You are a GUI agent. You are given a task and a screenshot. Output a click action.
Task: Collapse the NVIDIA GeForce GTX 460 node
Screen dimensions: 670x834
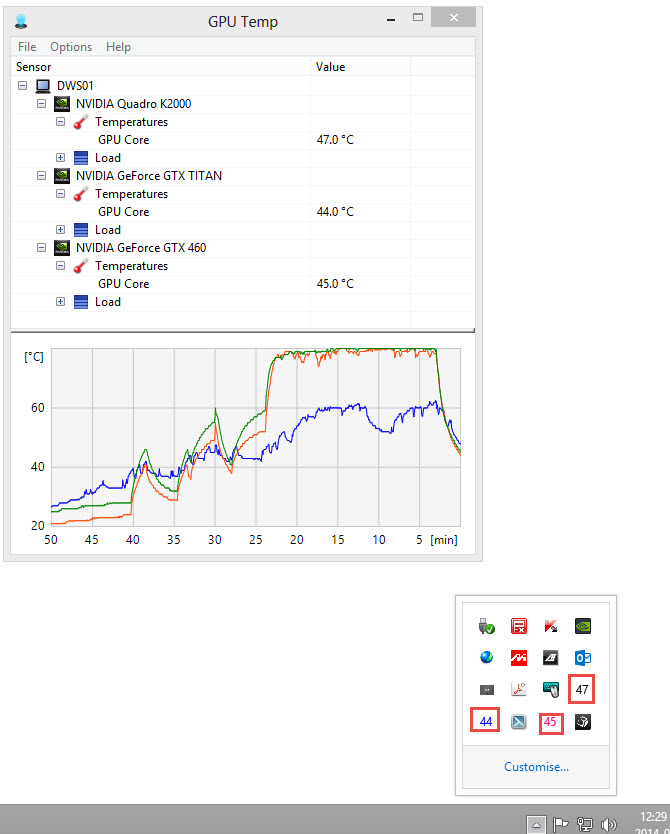click(x=41, y=247)
